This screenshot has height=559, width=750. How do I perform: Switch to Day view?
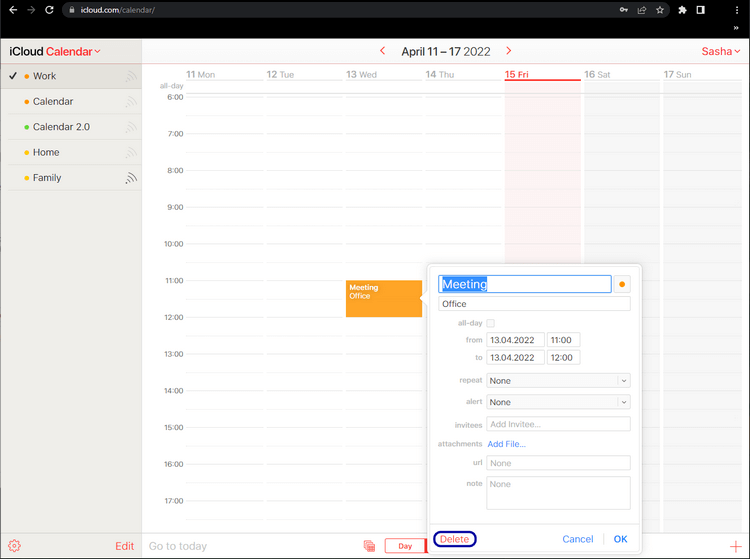point(405,546)
